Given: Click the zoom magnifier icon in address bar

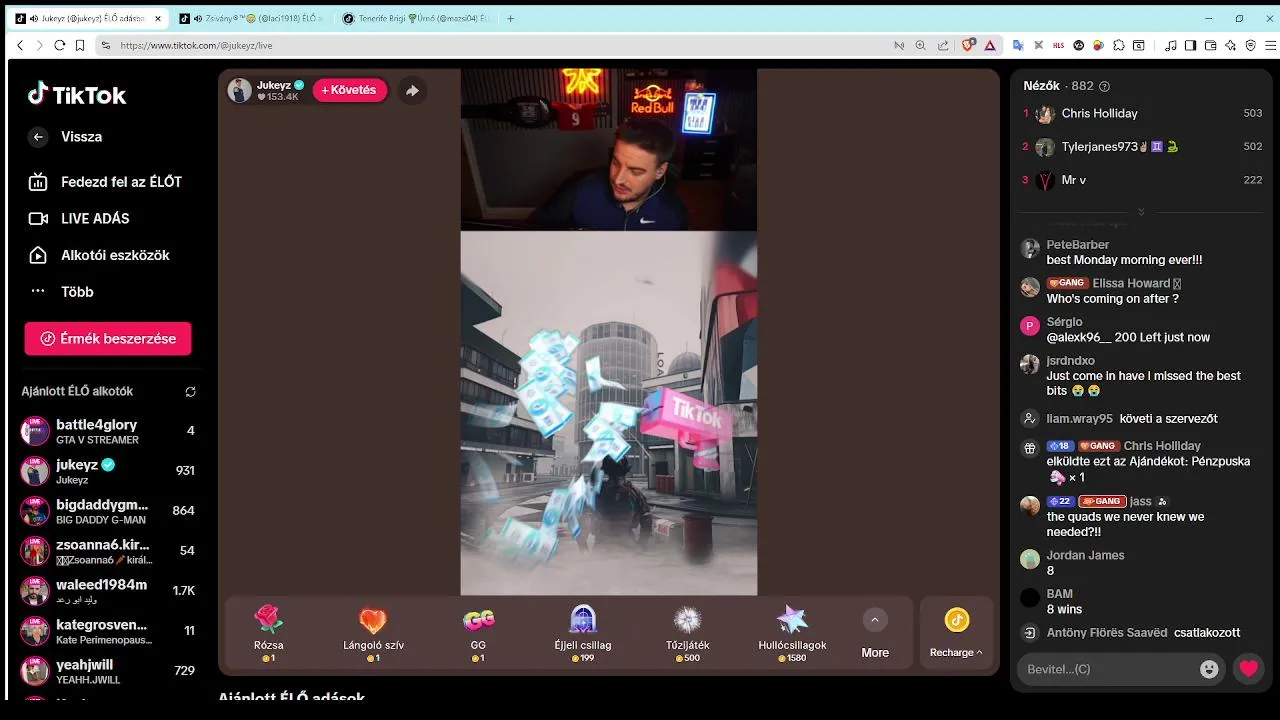Looking at the screenshot, I should click(x=921, y=45).
